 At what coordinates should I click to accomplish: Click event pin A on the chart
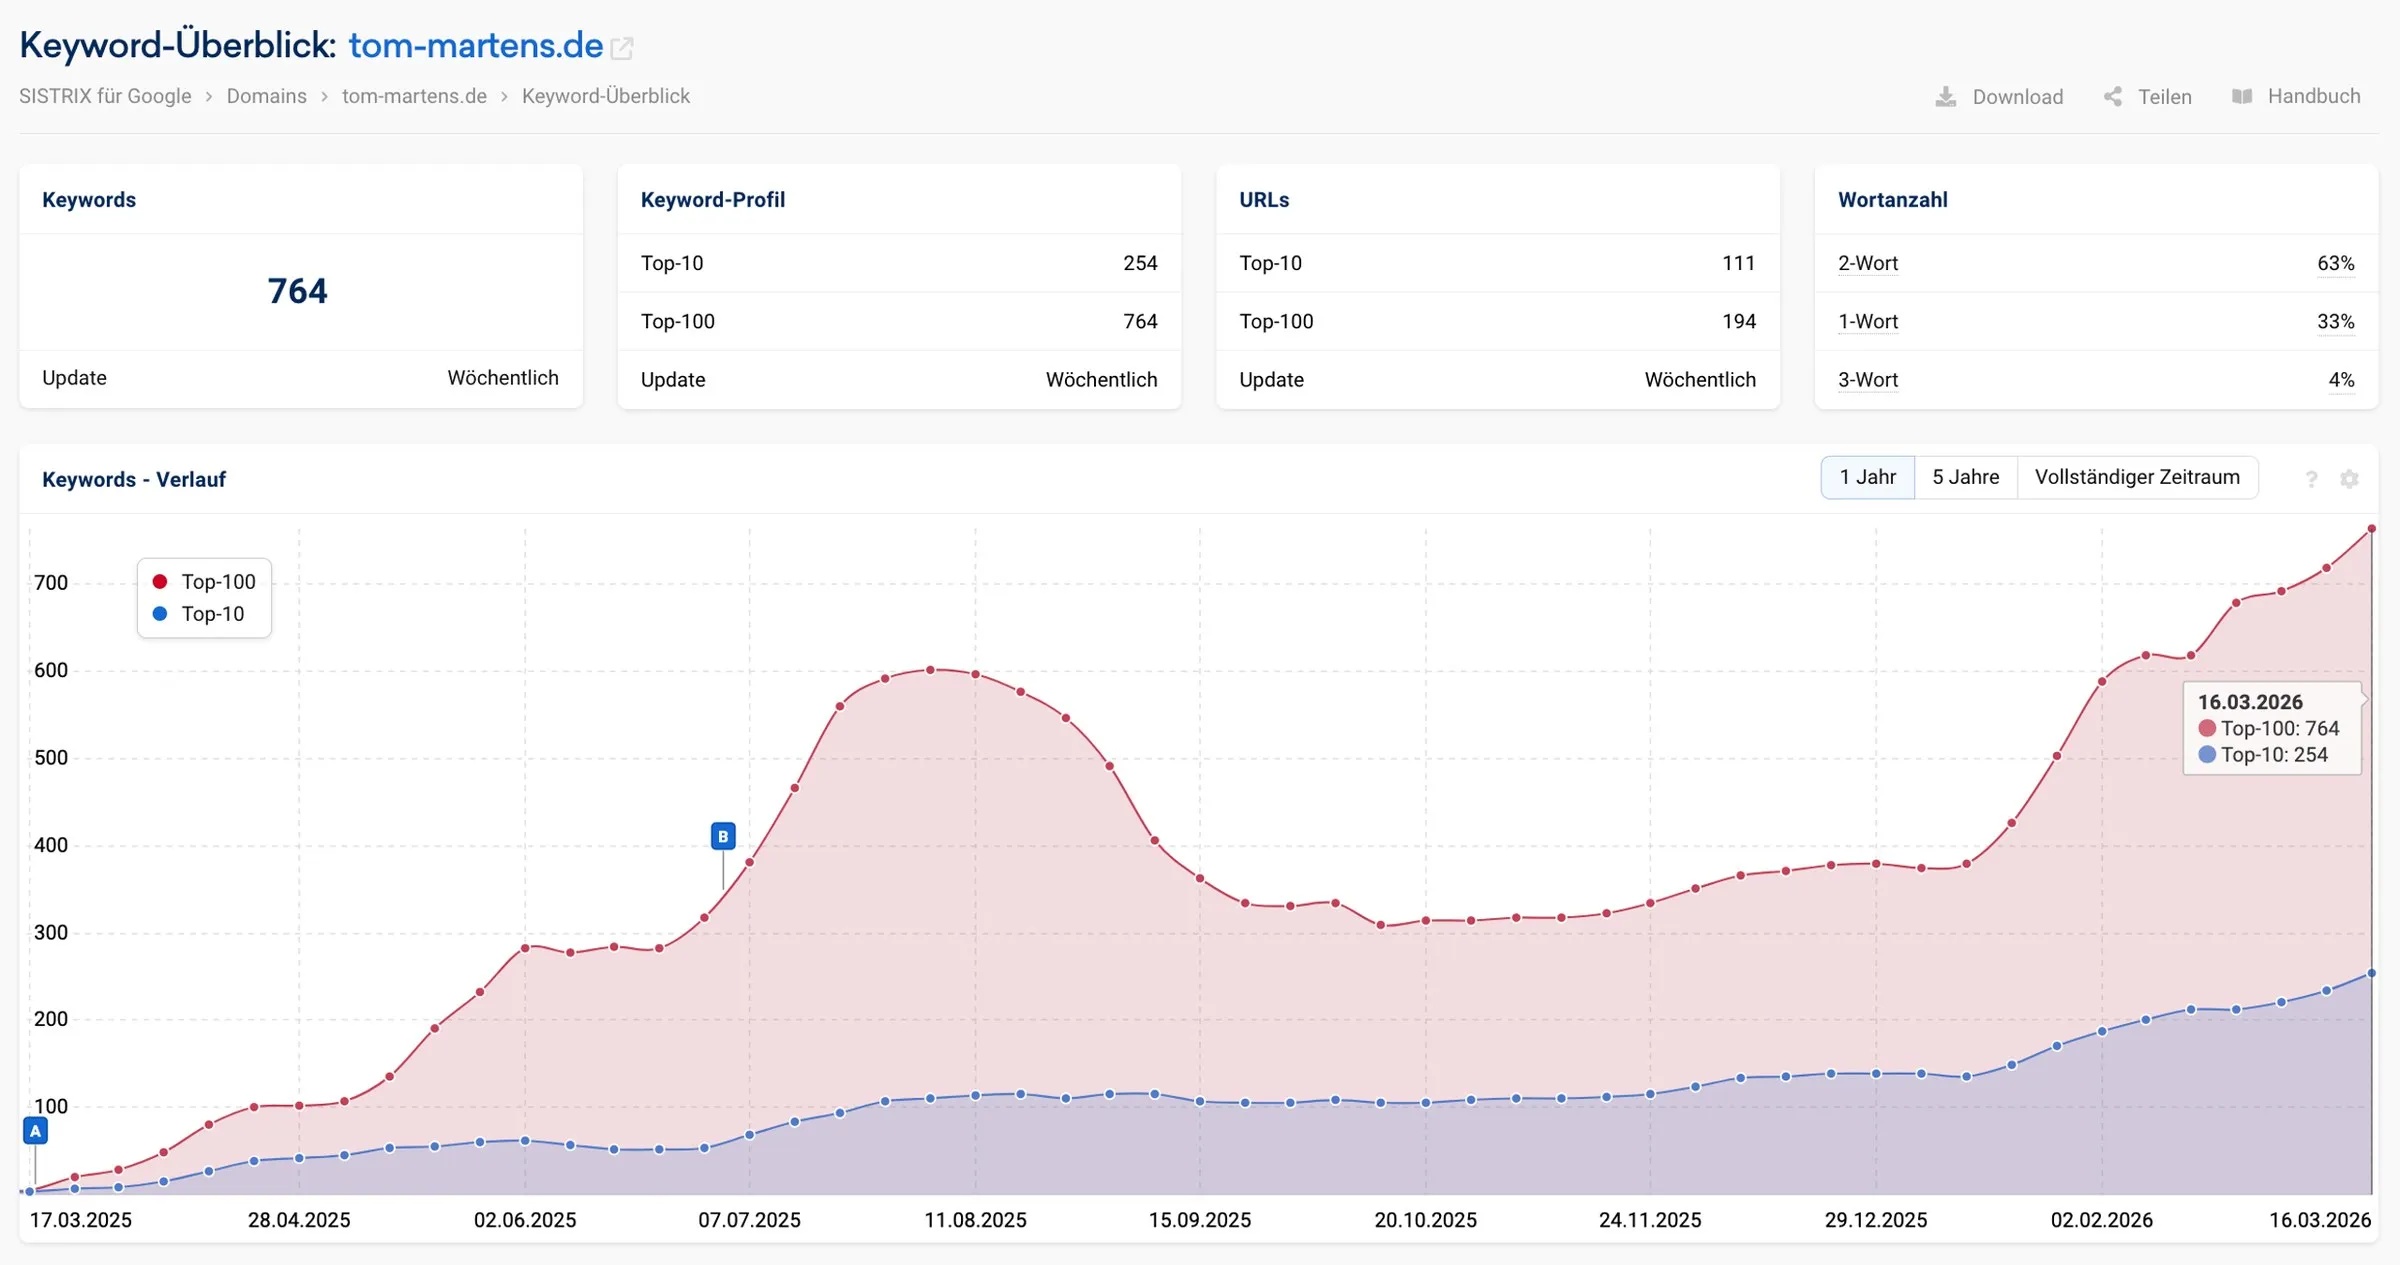tap(35, 1131)
